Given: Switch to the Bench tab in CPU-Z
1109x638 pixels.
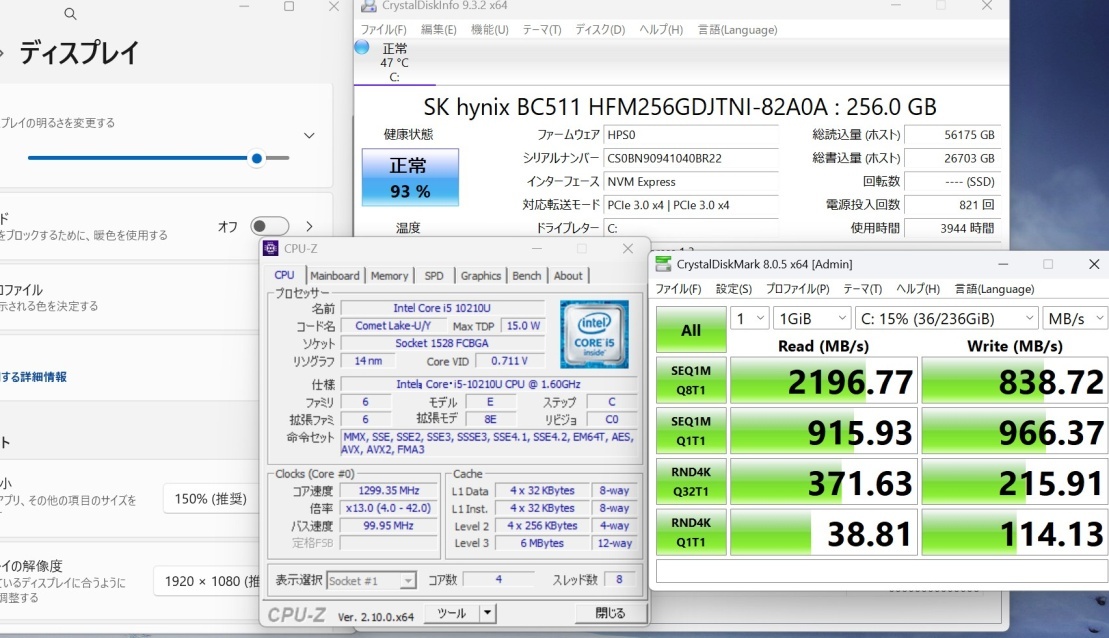Looking at the screenshot, I should coord(526,275).
